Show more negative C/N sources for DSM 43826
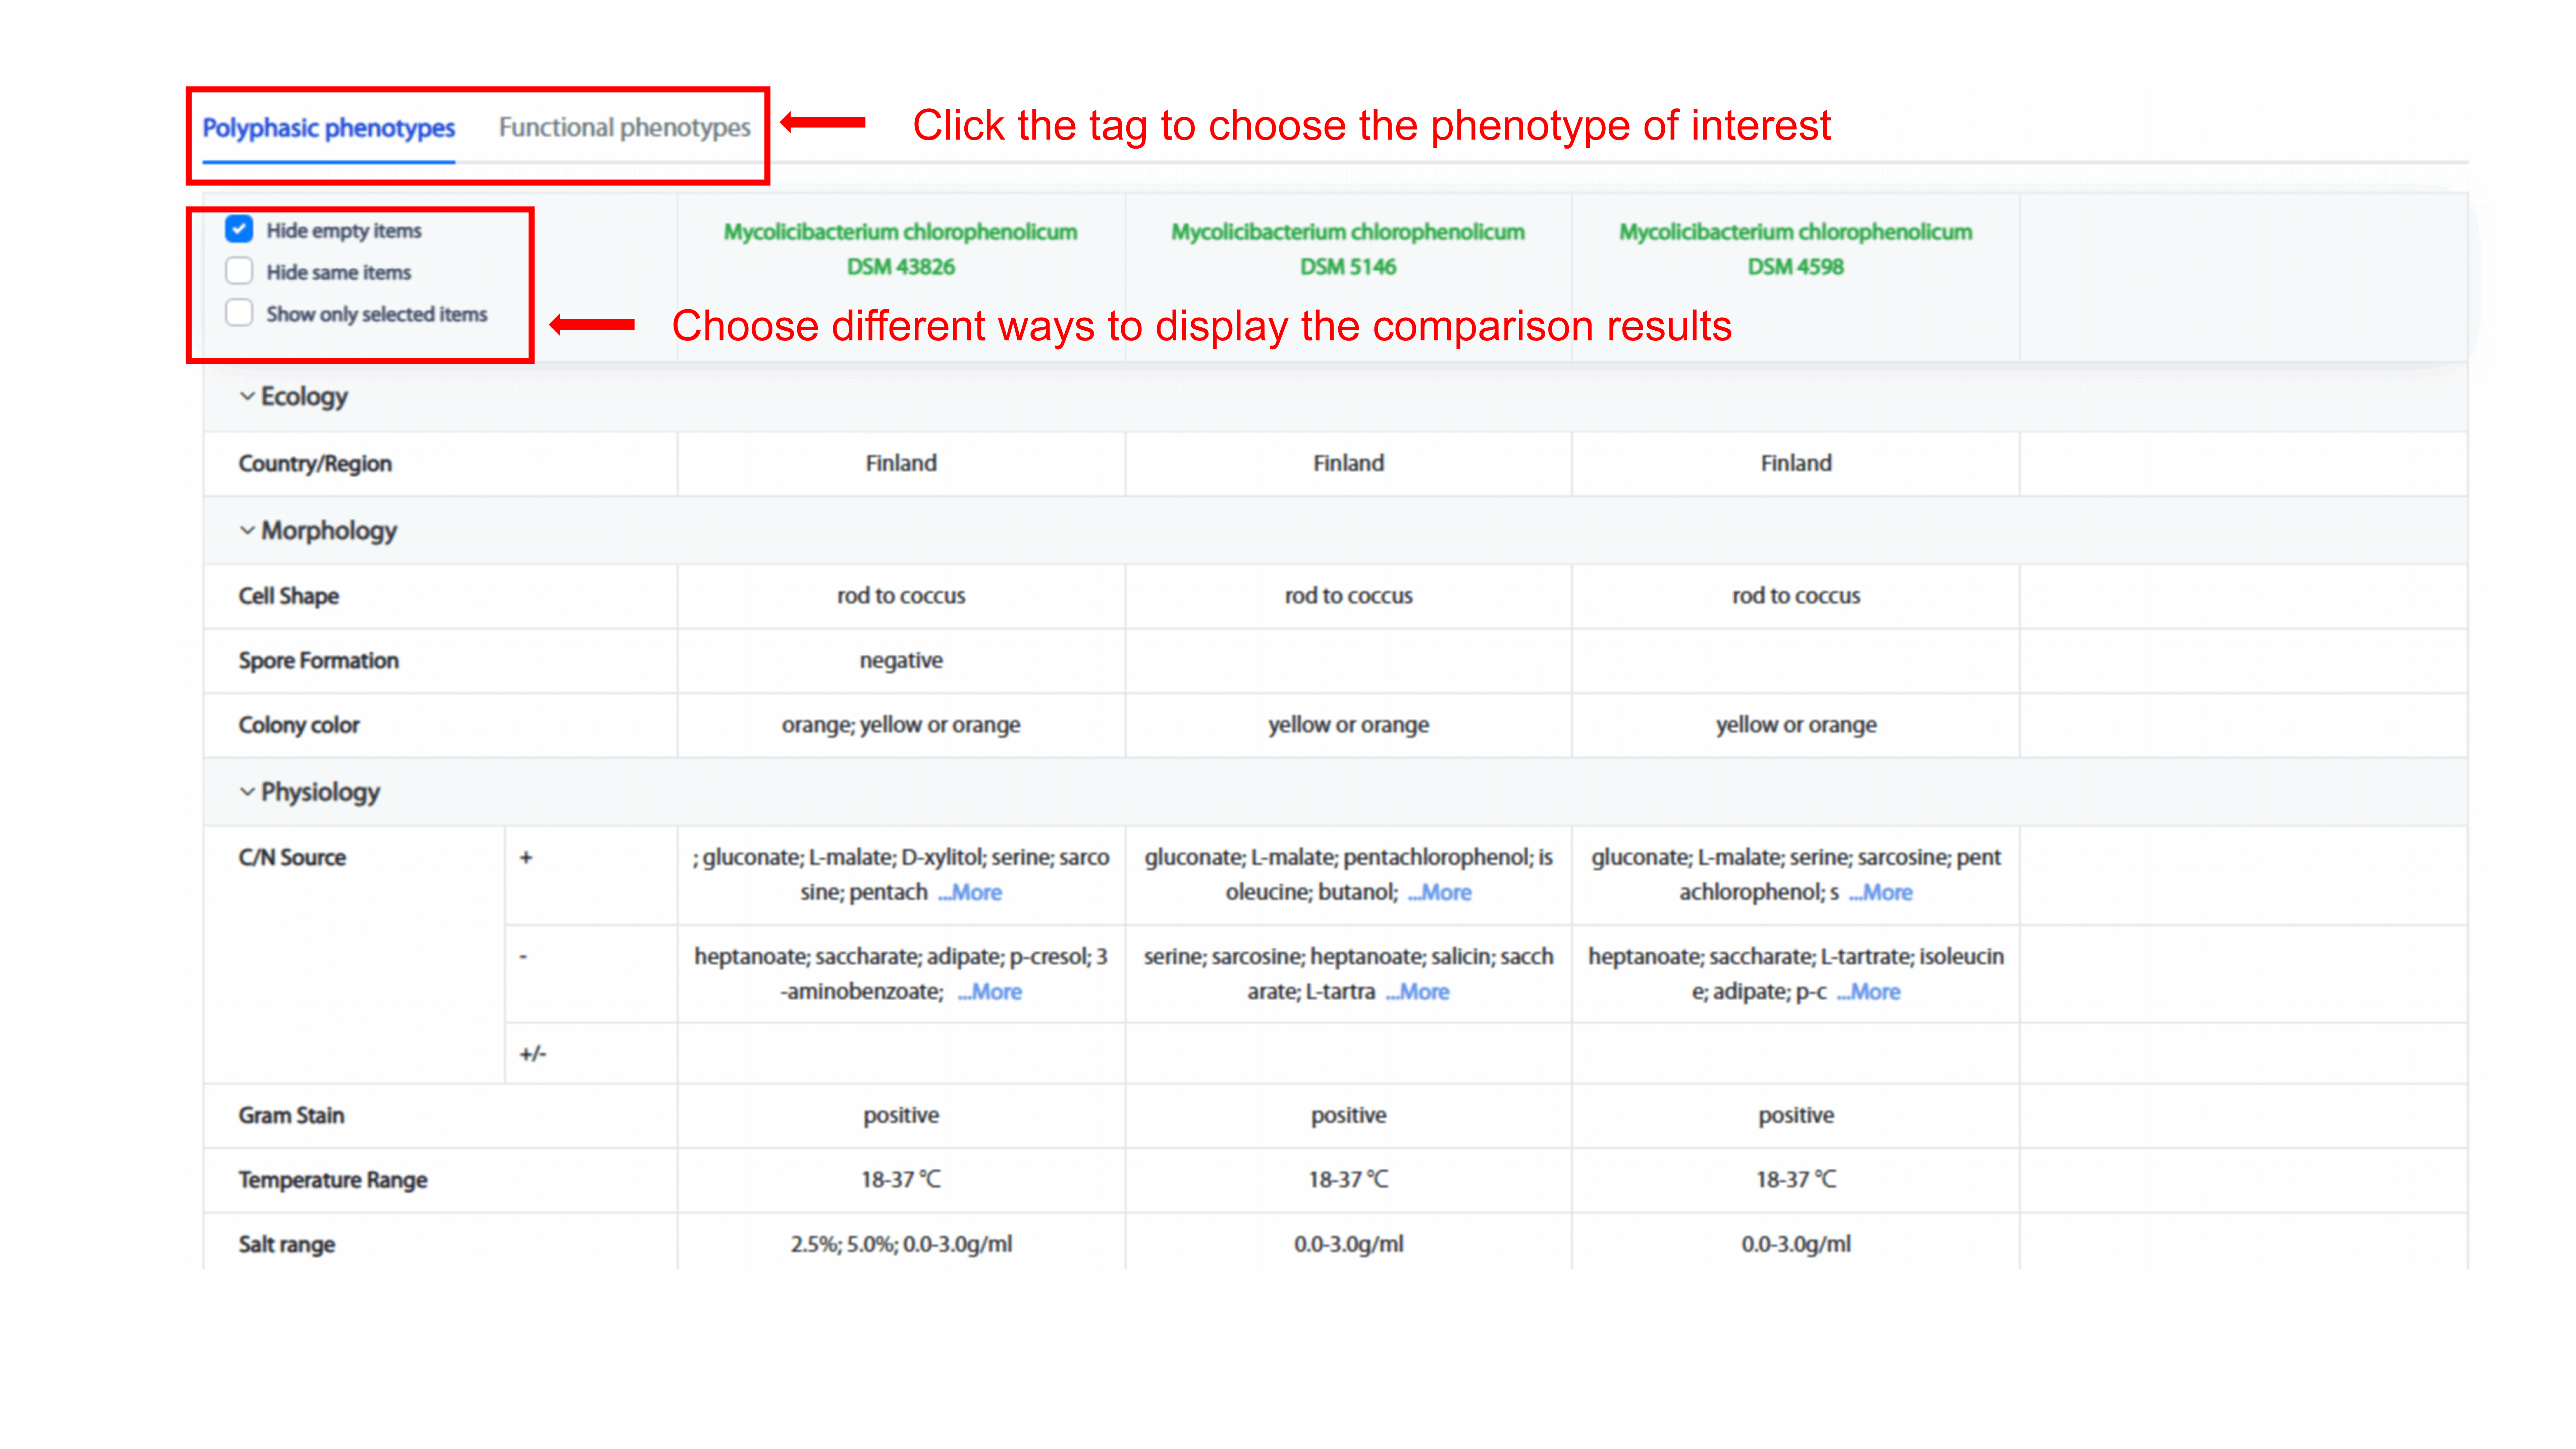 pyautogui.click(x=990, y=992)
